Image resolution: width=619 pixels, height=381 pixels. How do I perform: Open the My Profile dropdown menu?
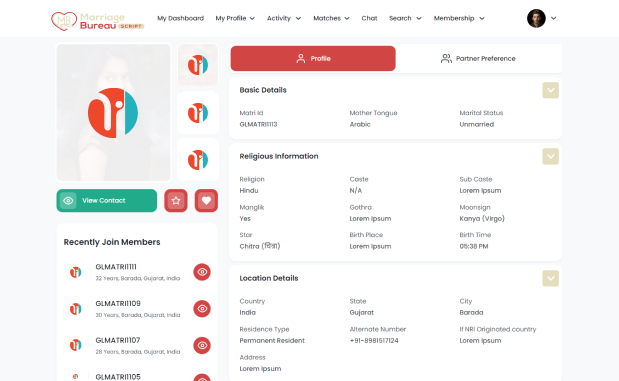pyautogui.click(x=235, y=18)
